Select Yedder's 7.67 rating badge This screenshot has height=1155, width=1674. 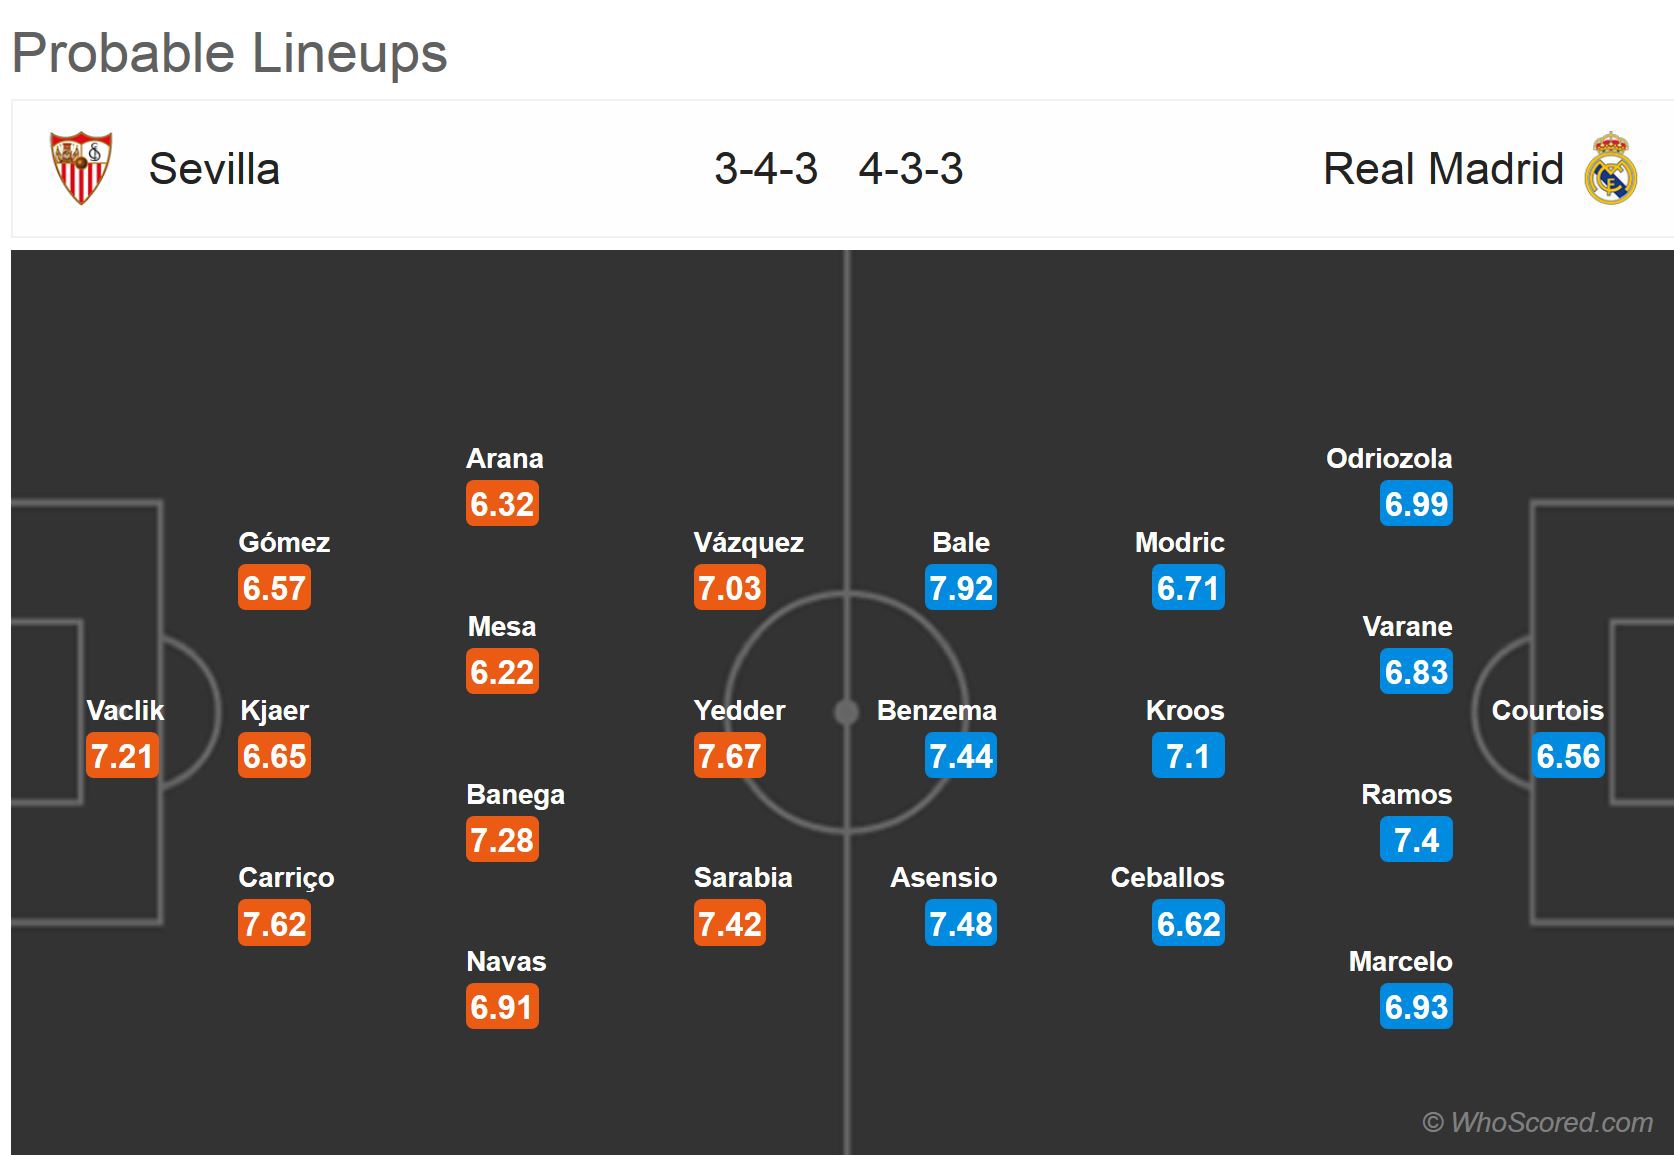click(730, 756)
